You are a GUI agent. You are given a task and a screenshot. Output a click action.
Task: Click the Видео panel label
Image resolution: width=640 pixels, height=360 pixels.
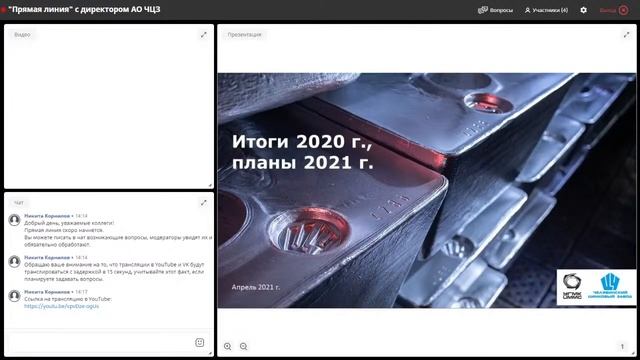[22, 35]
